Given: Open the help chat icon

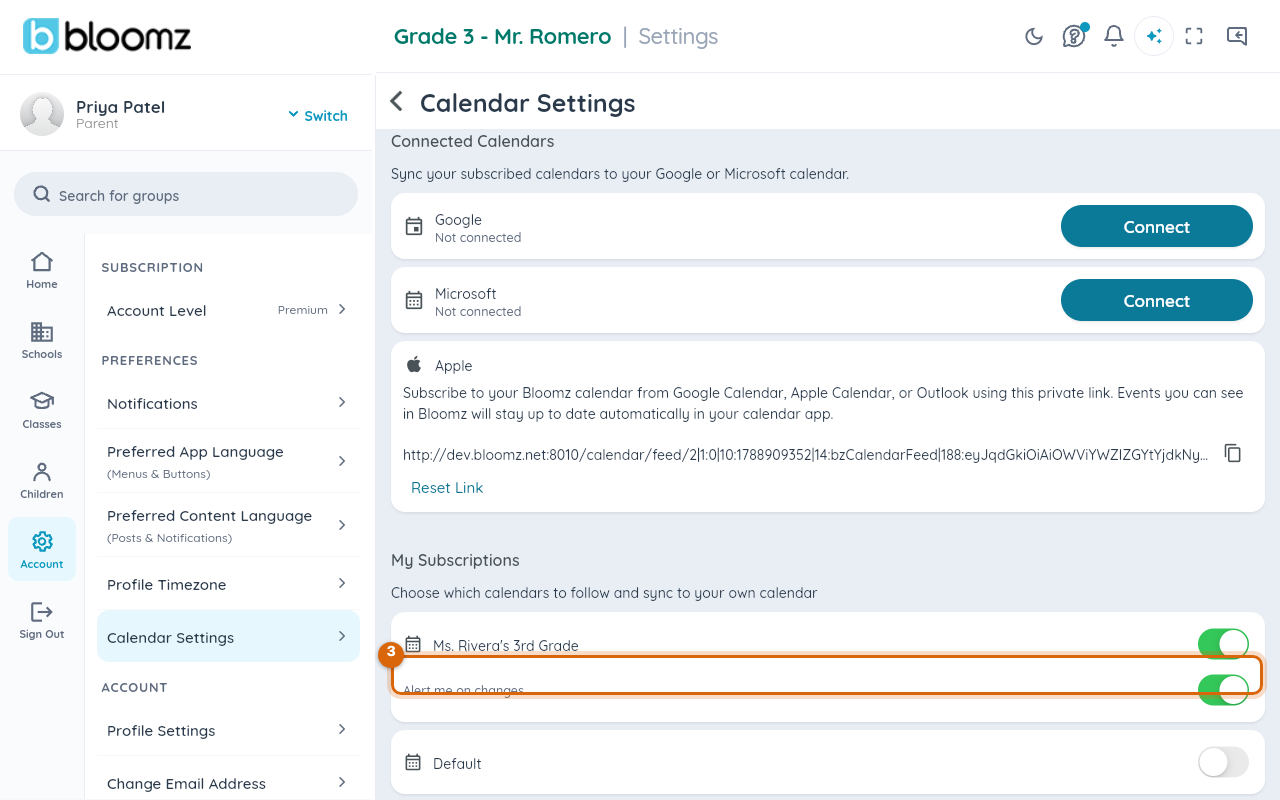Looking at the screenshot, I should click(1074, 36).
